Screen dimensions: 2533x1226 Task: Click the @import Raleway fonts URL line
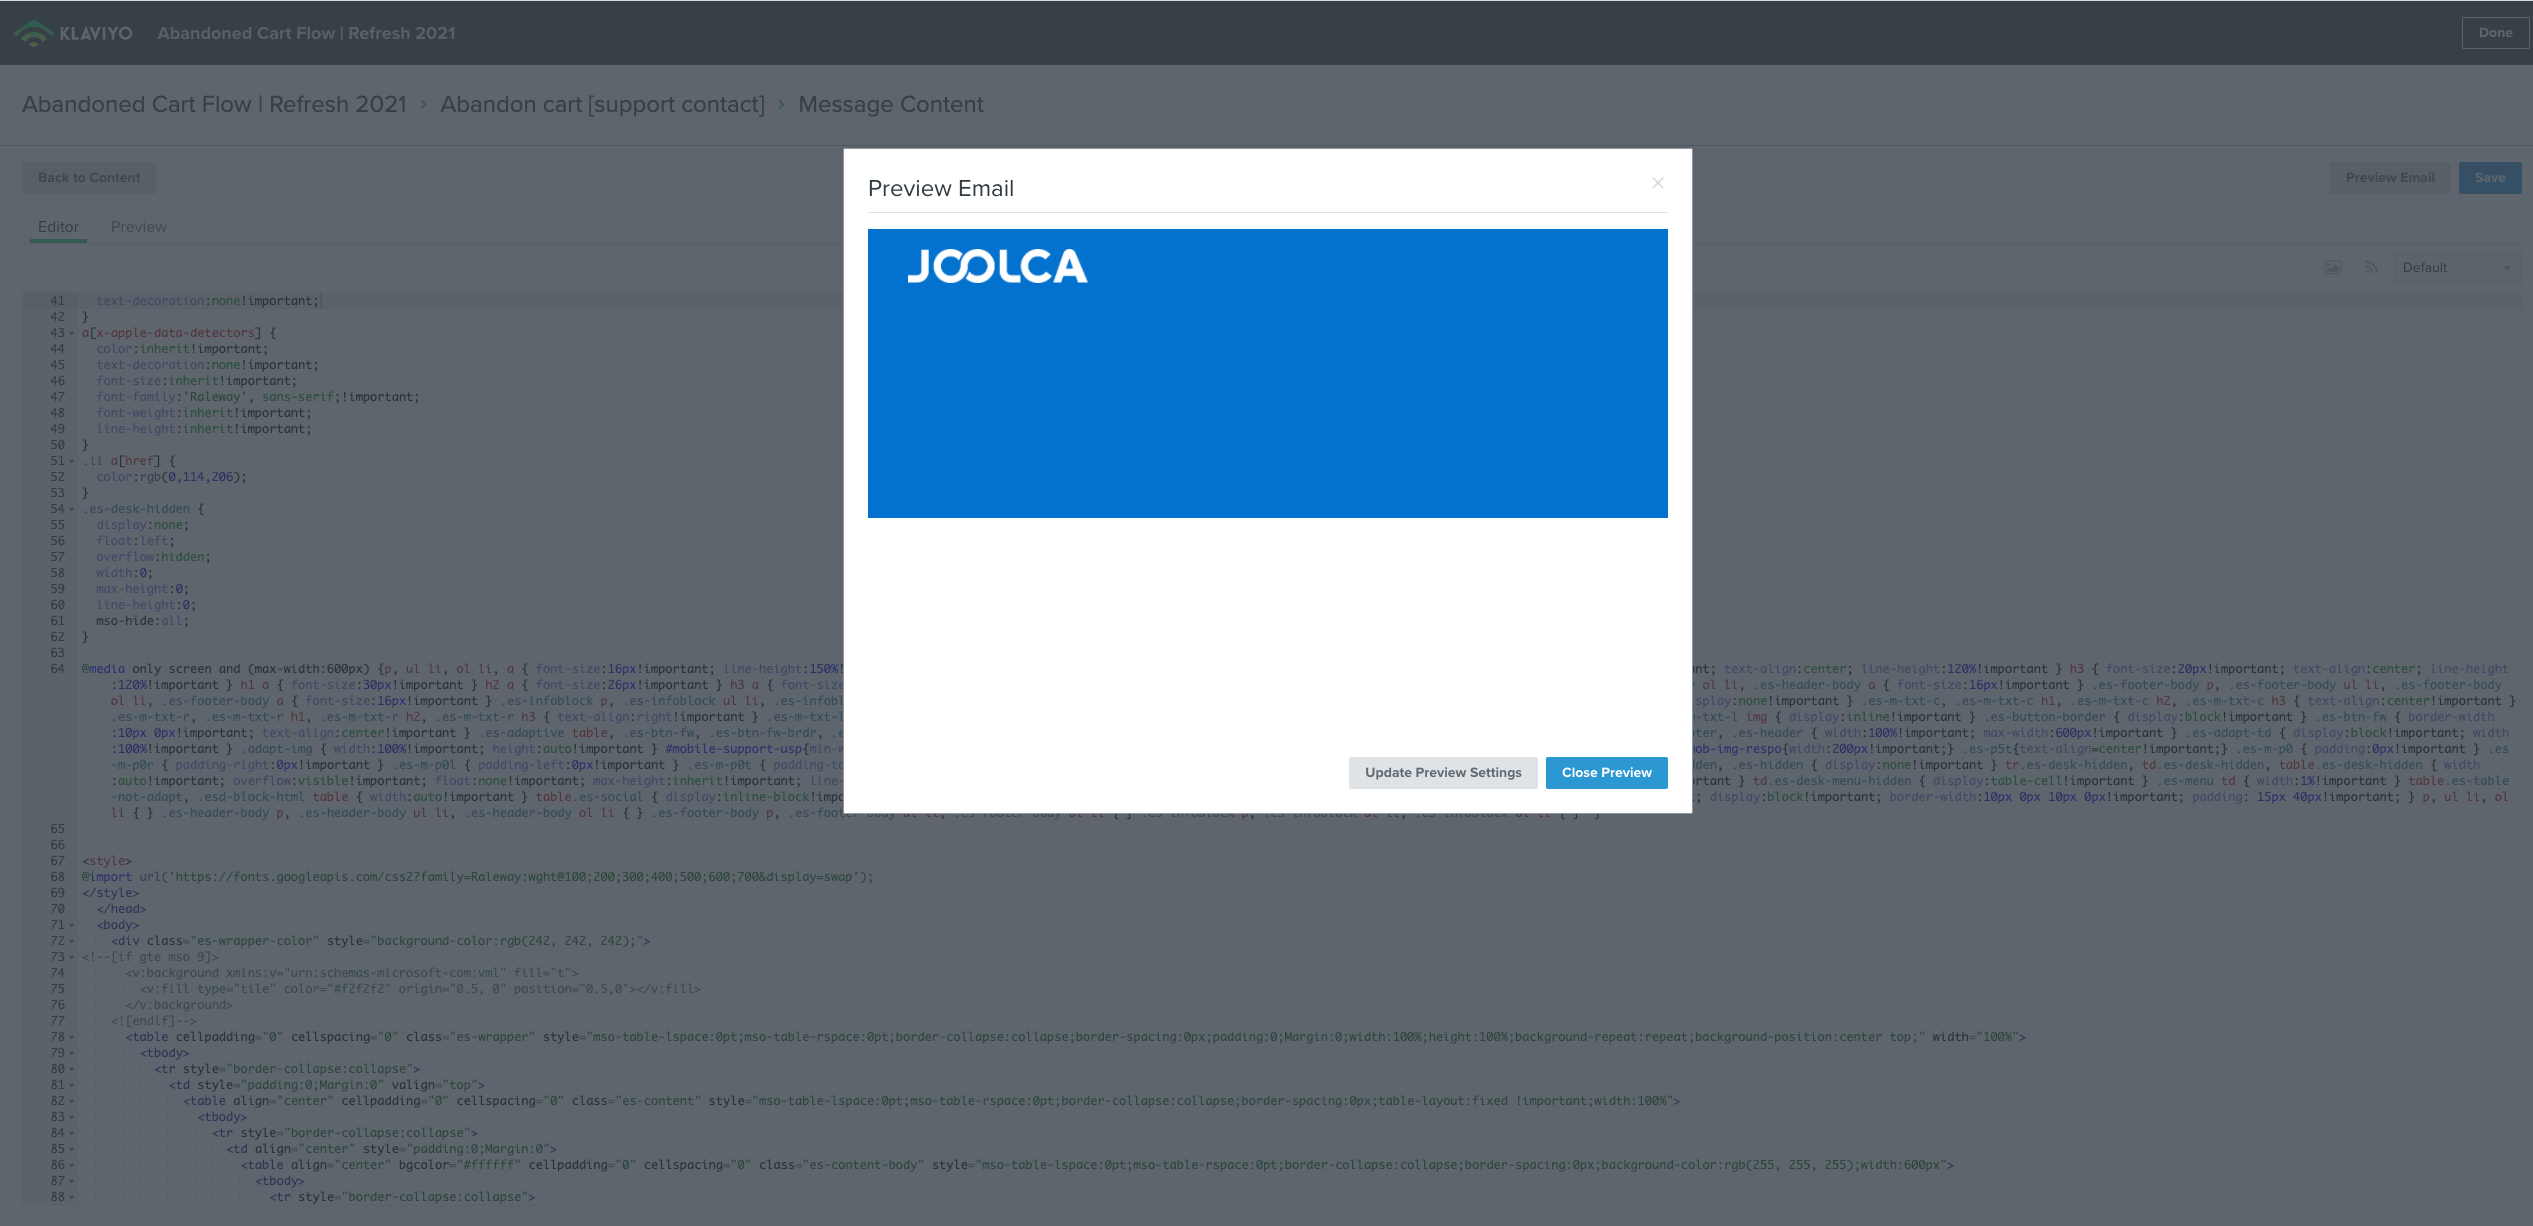pyautogui.click(x=477, y=877)
